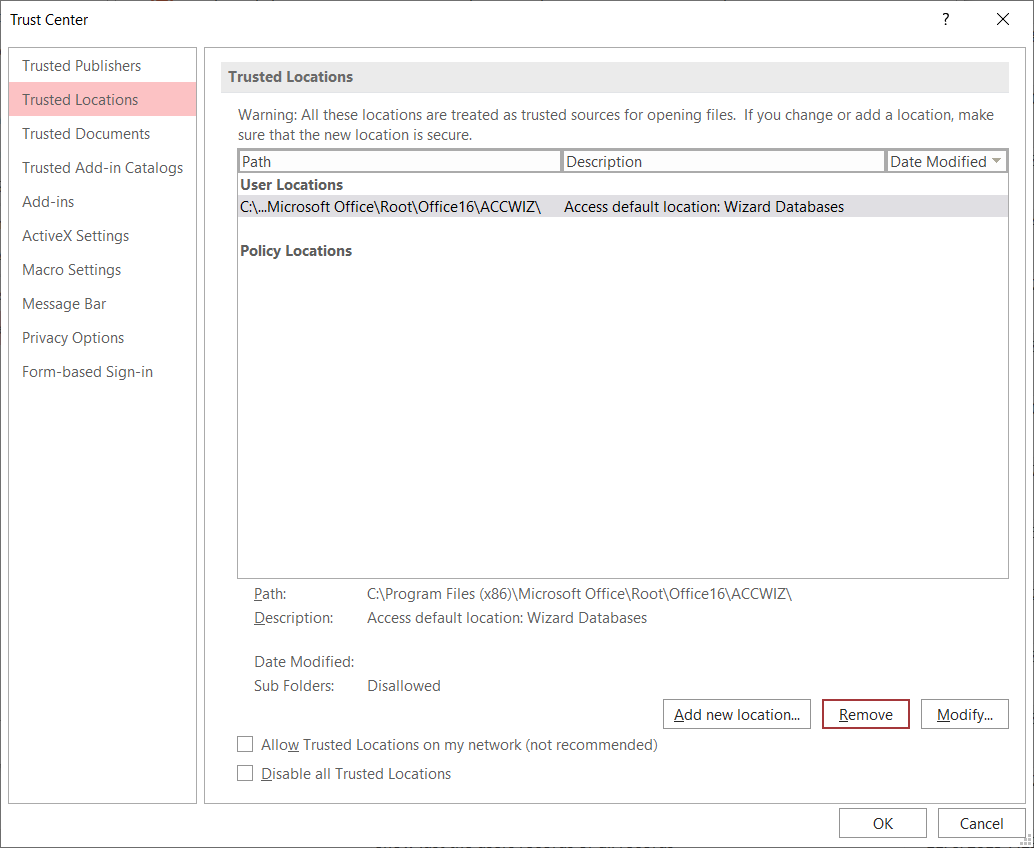The image size is (1034, 848).
Task: Click the Path column header
Action: 399,161
